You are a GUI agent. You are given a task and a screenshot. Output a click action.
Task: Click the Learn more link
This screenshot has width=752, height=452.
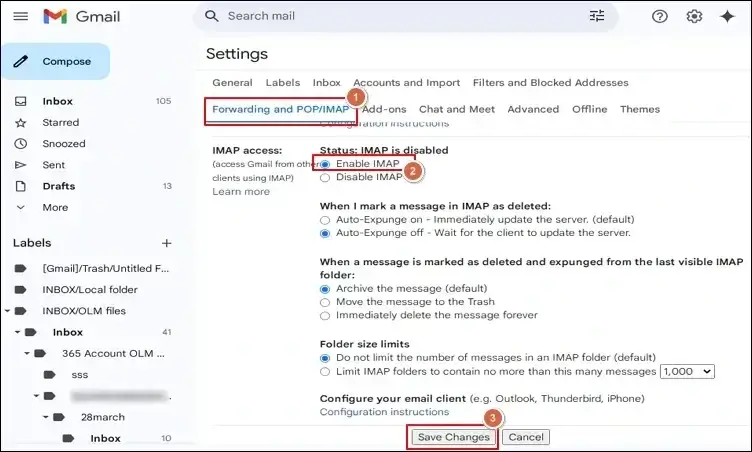(x=241, y=191)
